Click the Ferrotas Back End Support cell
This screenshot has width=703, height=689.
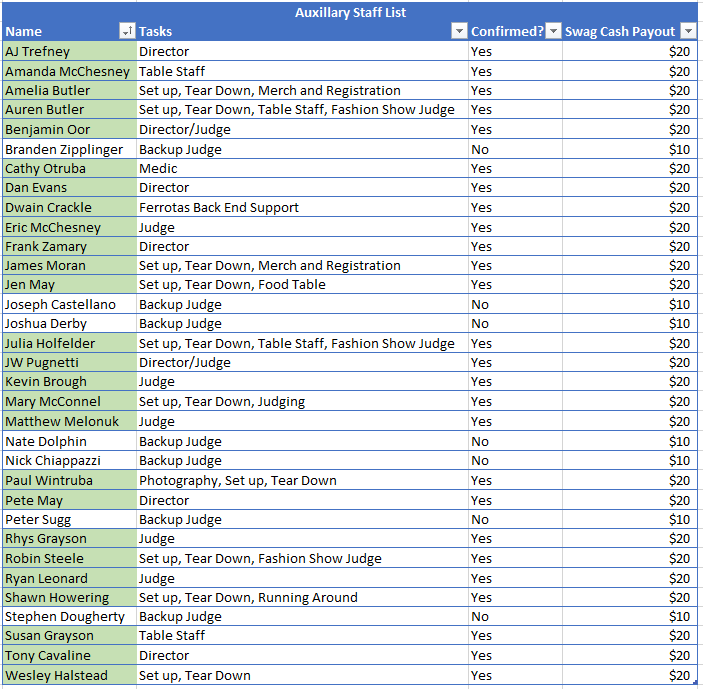pos(302,207)
